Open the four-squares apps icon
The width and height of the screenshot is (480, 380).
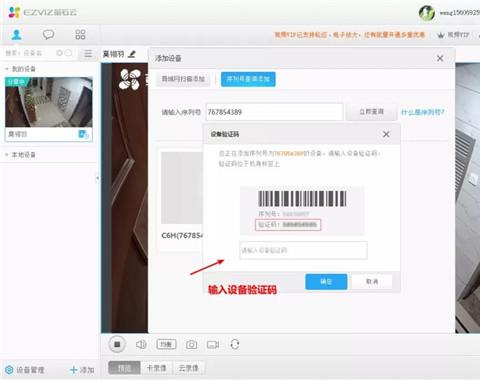(x=80, y=34)
